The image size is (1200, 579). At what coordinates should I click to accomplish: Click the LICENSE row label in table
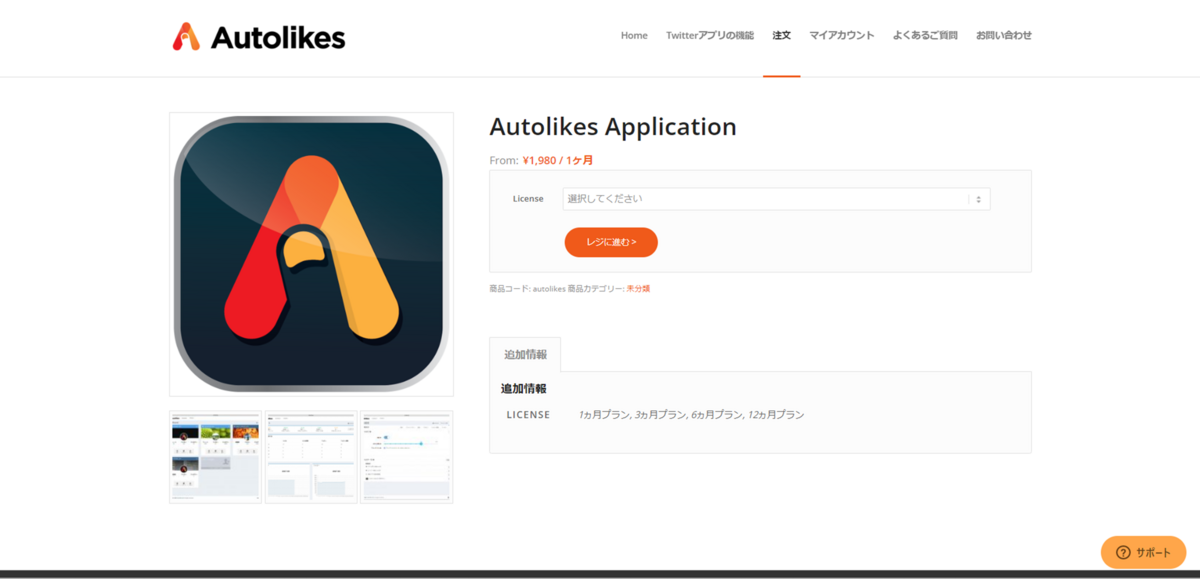528,415
